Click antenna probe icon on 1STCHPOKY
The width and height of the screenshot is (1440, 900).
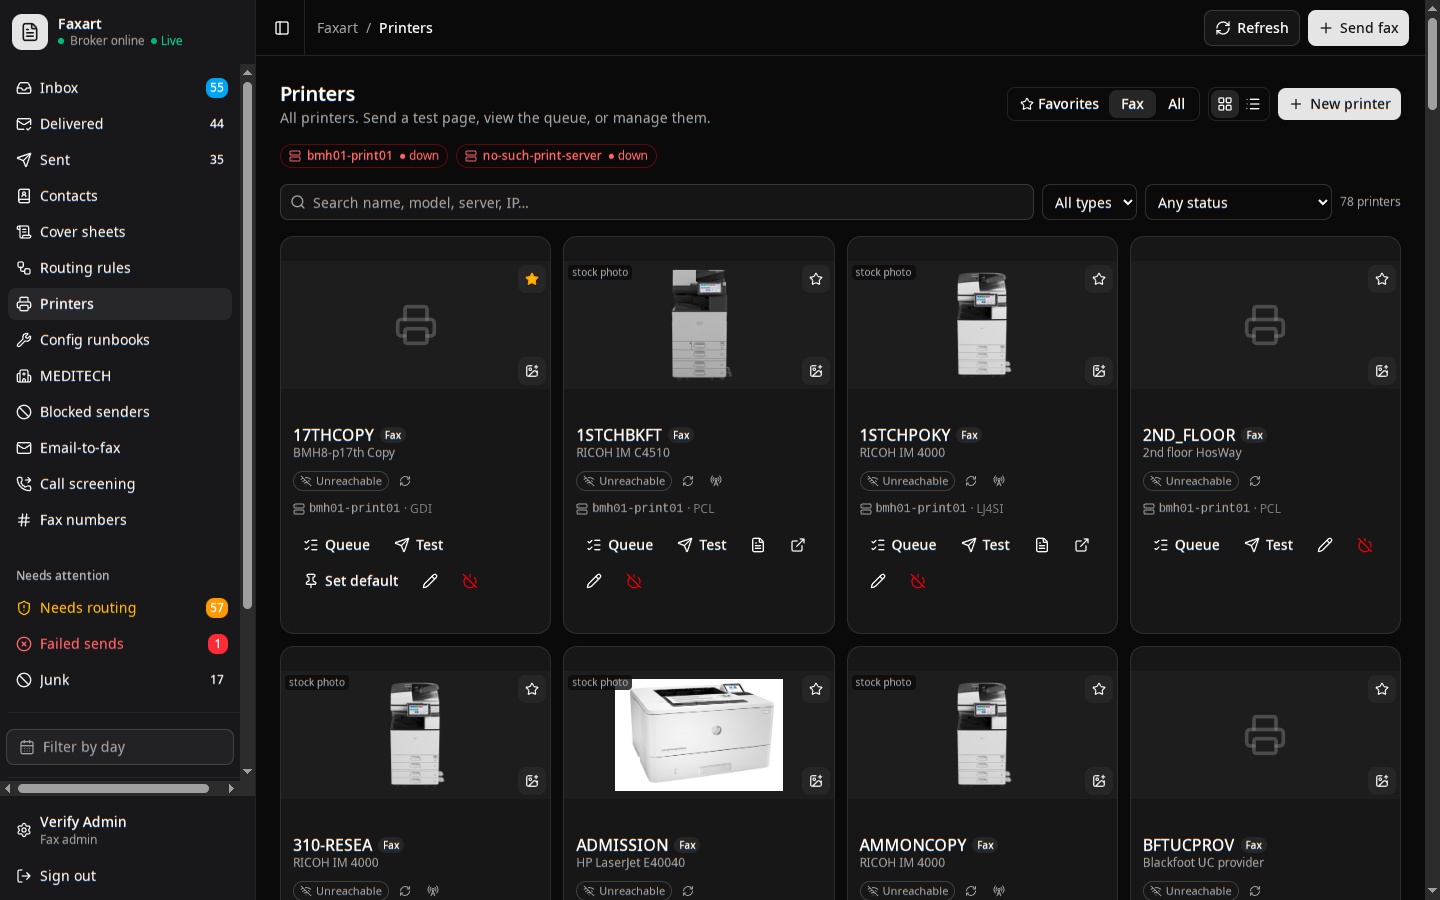[999, 481]
